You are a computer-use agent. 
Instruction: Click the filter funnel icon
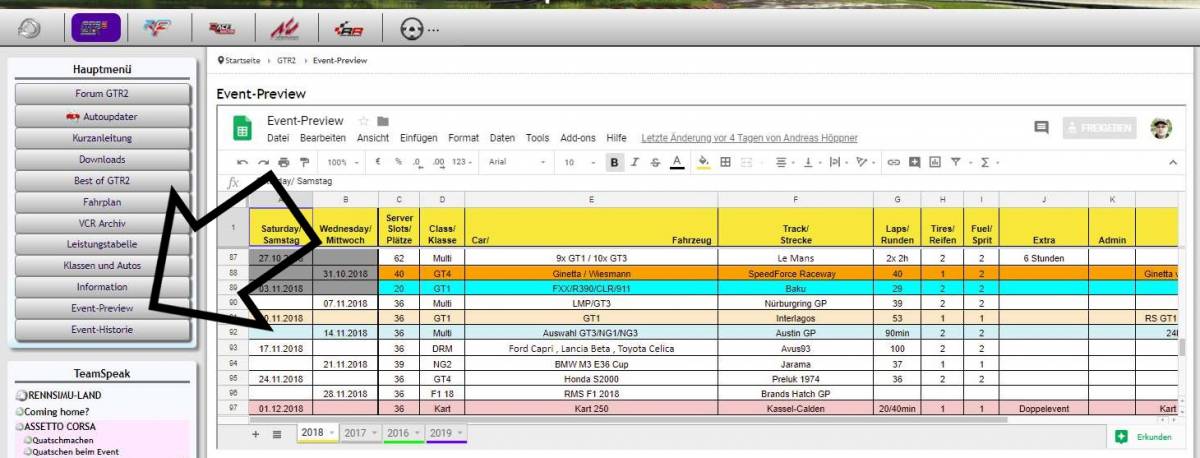[x=957, y=162]
